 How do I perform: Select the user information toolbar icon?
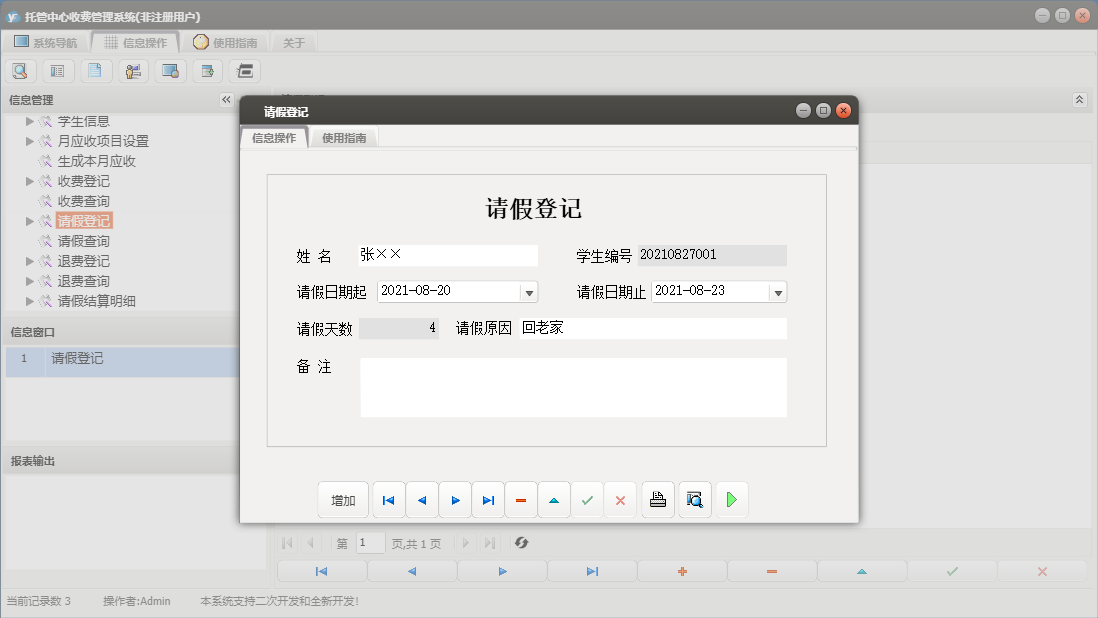pyautogui.click(x=133, y=71)
